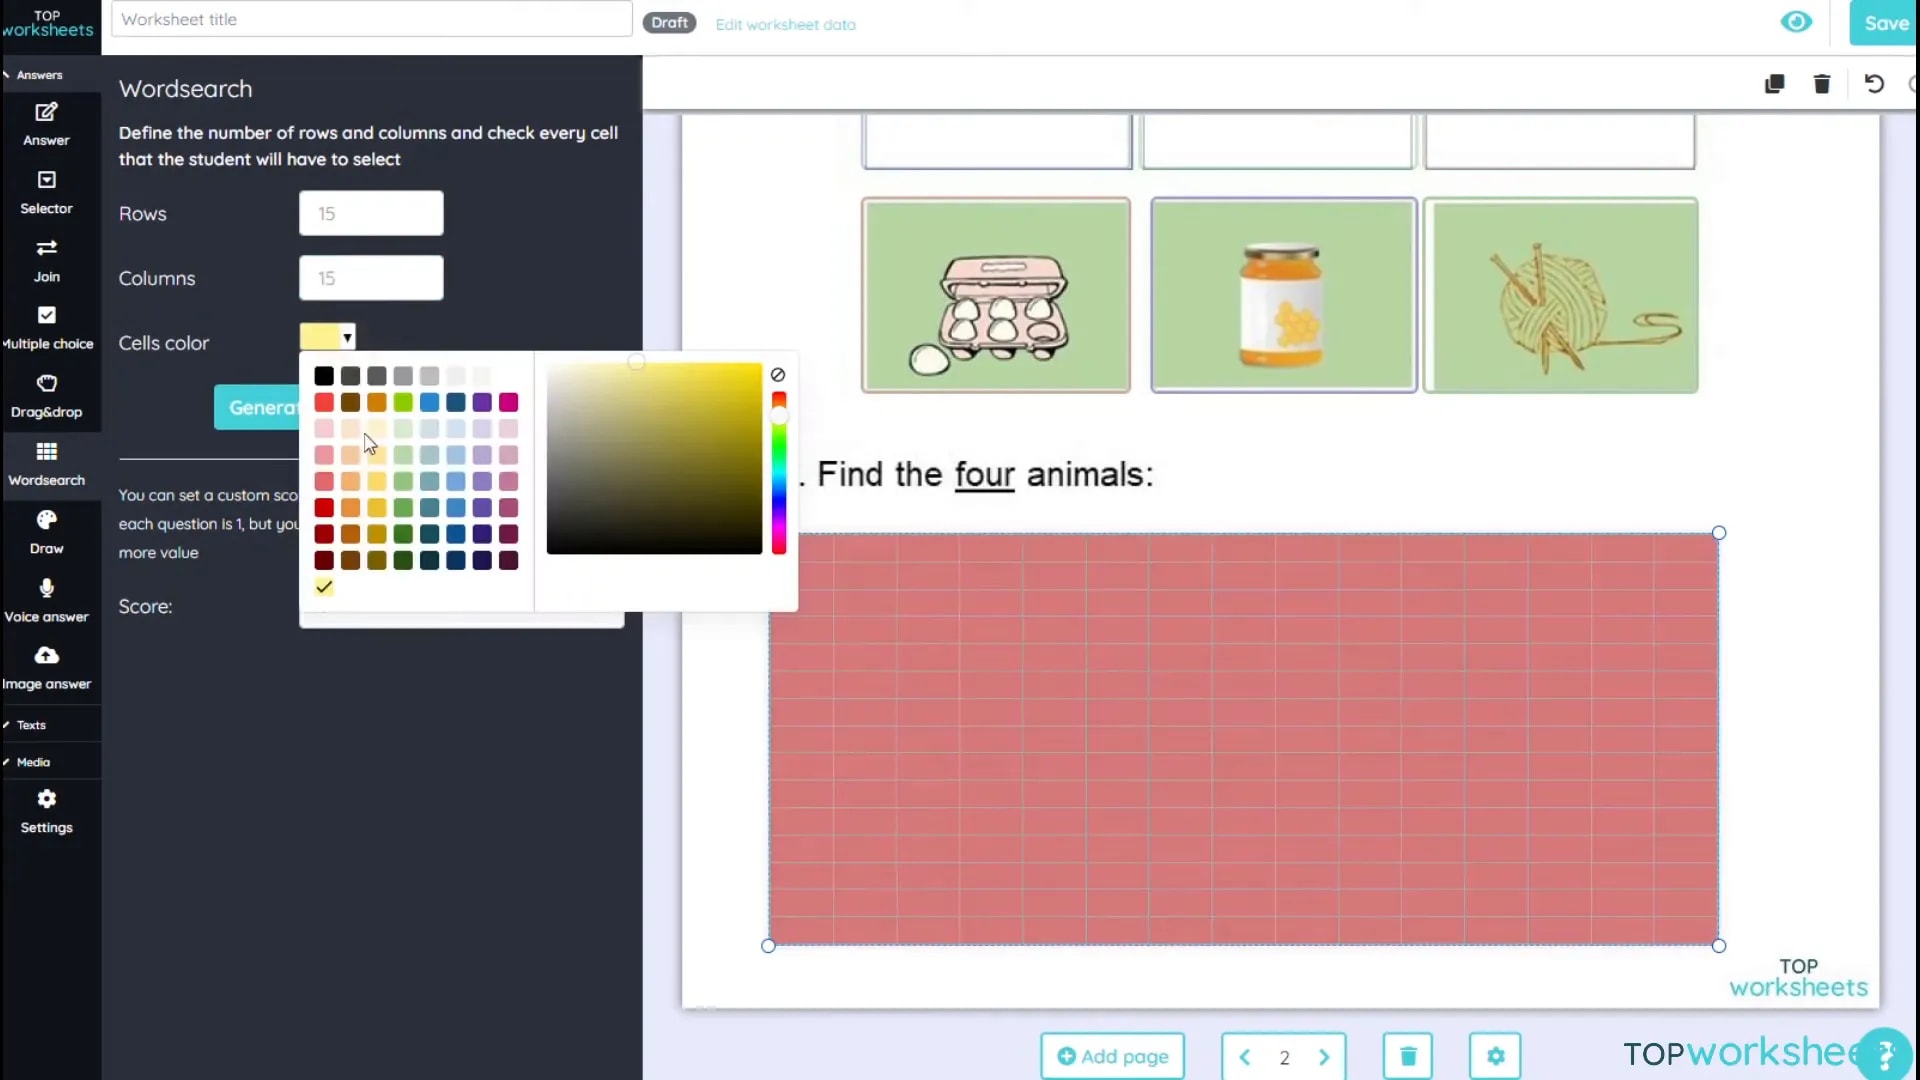Toggle worksheet preview with the eye icon
This screenshot has height=1080, width=1920.
tap(1797, 21)
